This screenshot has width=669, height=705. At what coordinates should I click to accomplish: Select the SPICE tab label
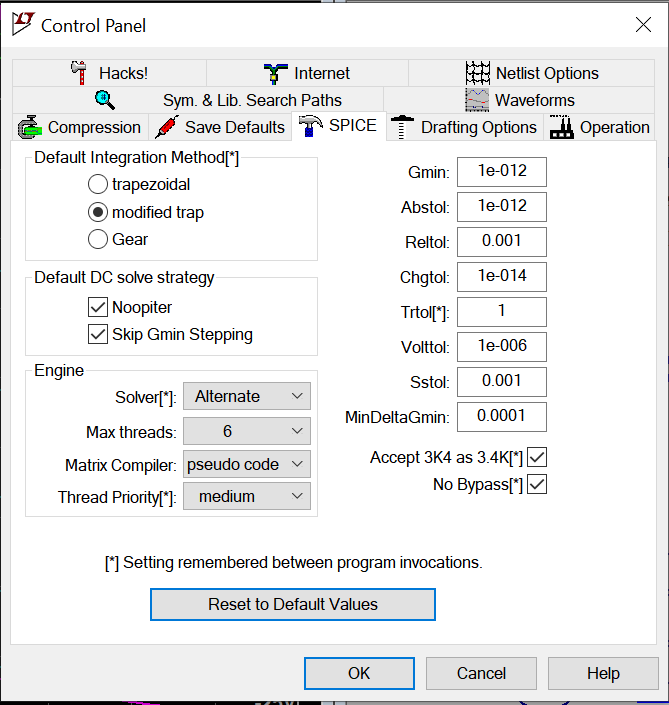point(352,125)
